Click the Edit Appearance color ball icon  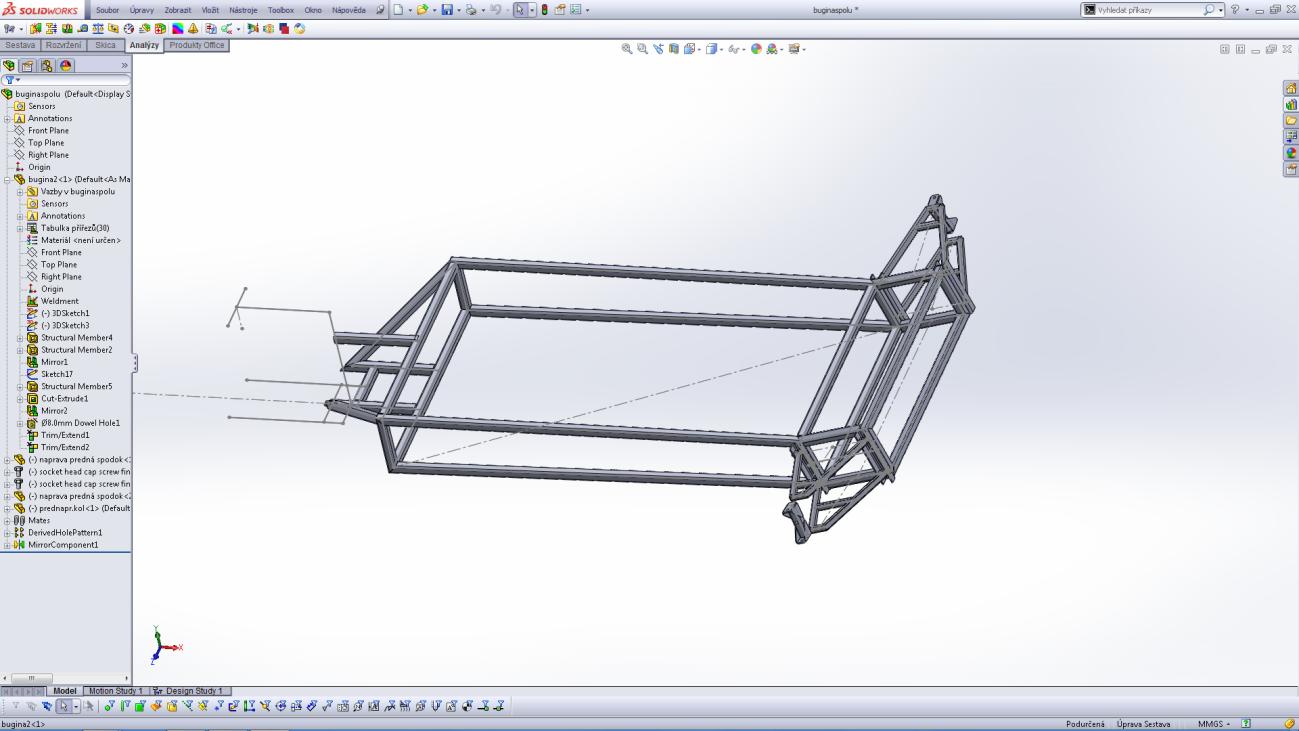(756, 48)
